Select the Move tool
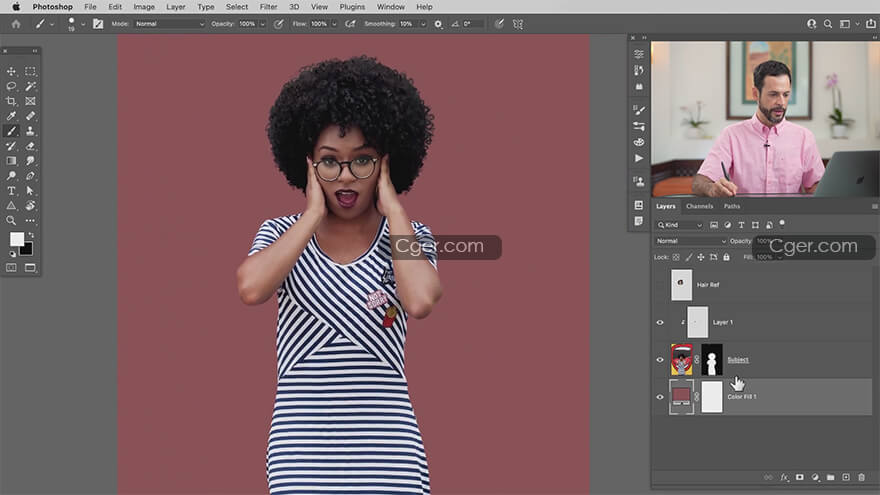The image size is (880, 495). coord(11,71)
